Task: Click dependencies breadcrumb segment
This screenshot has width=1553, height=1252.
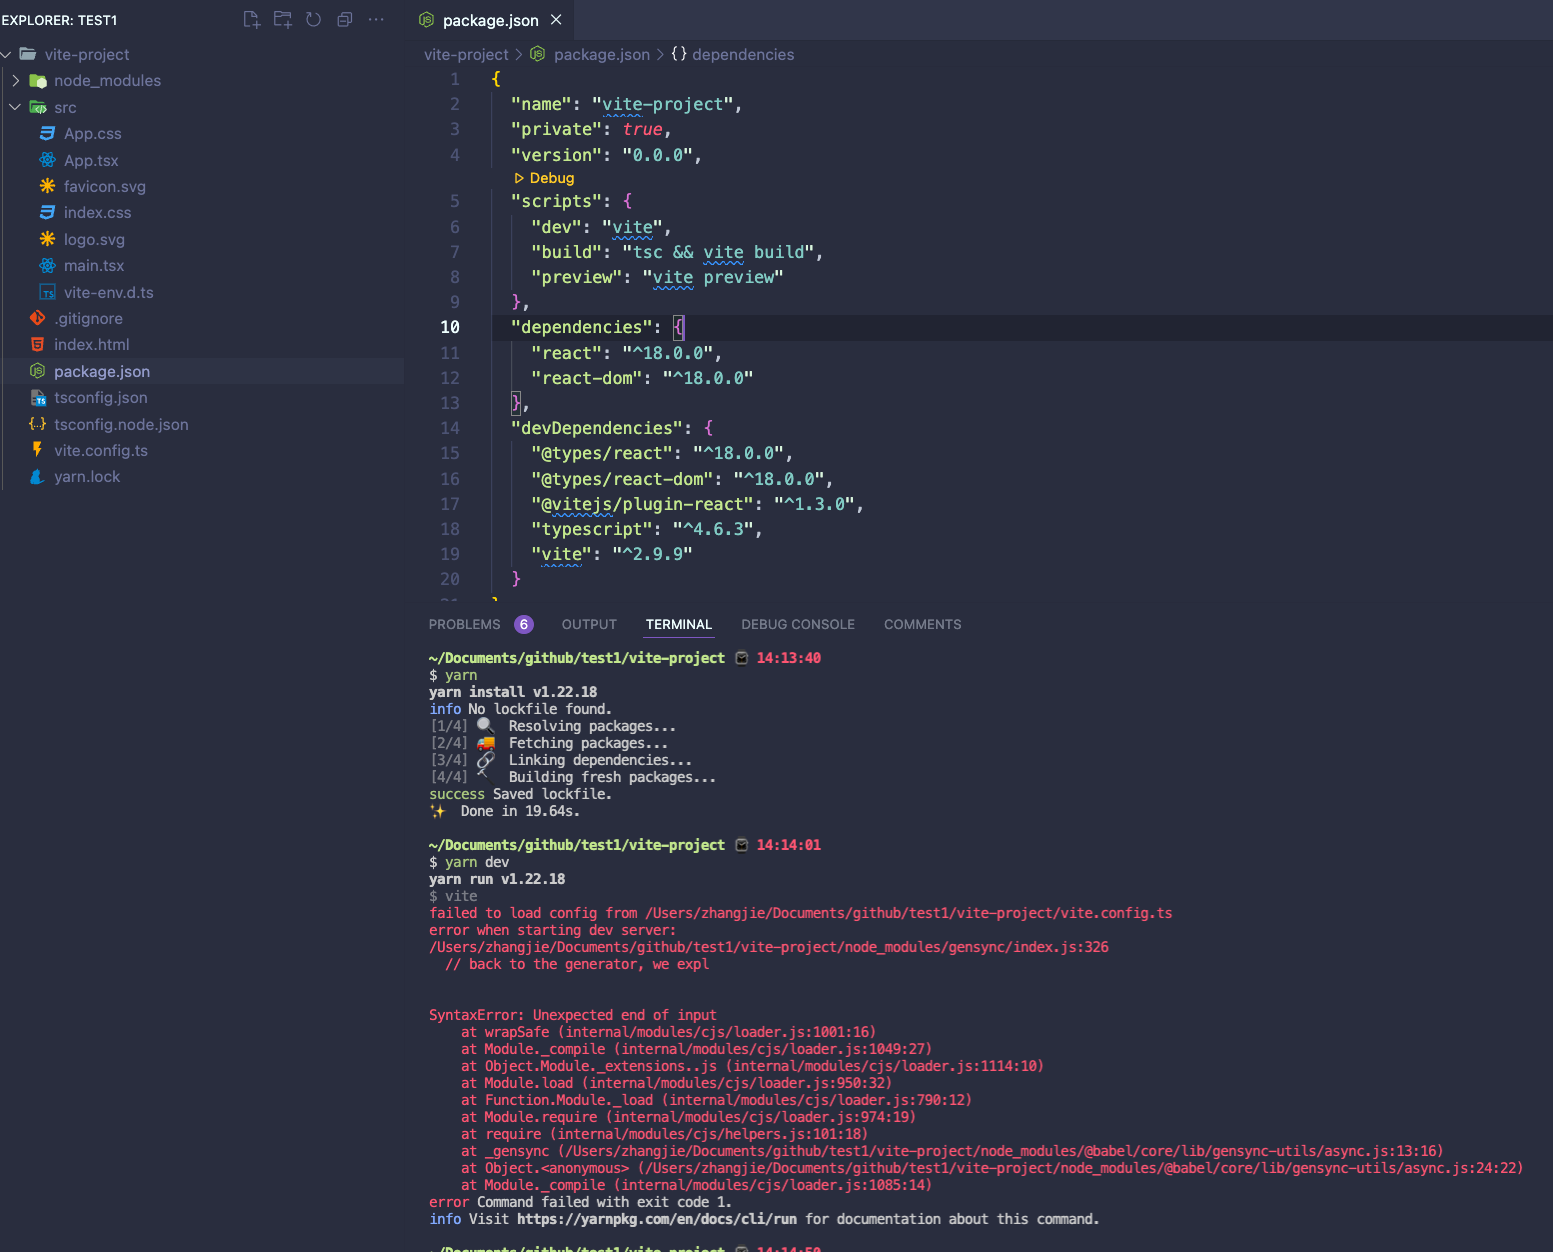Action: click(743, 54)
